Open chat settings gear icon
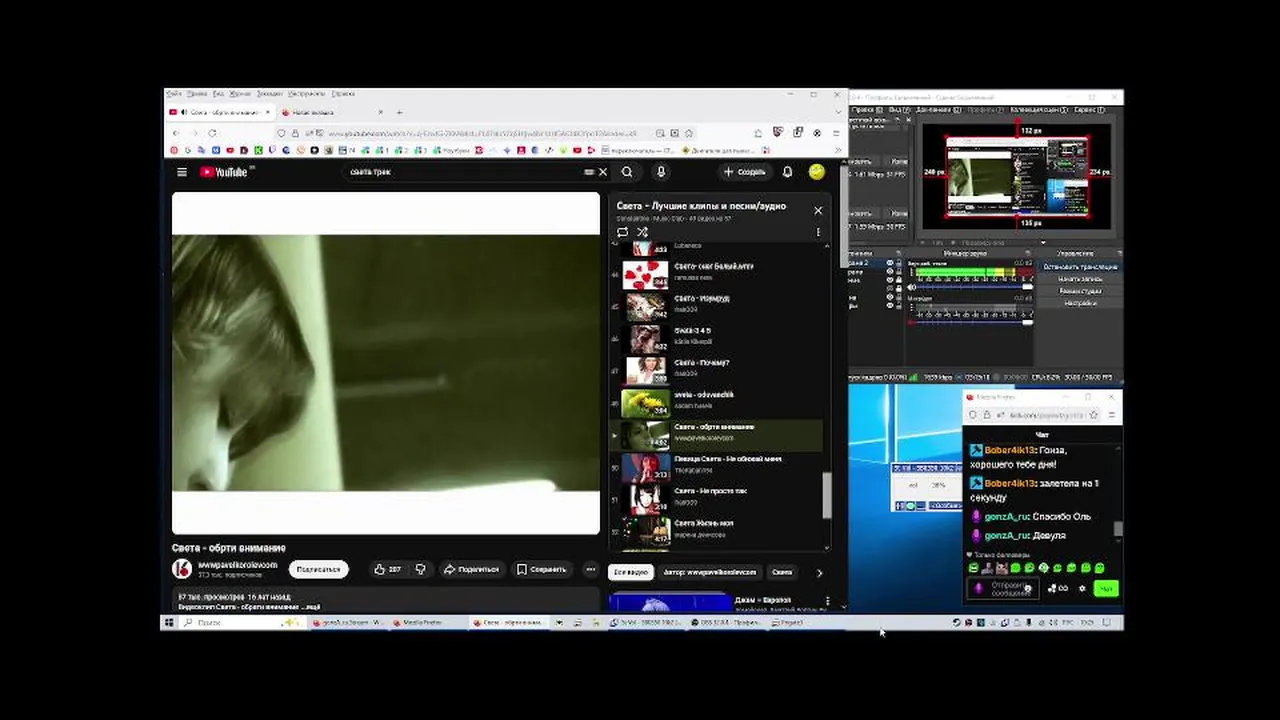 1082,589
